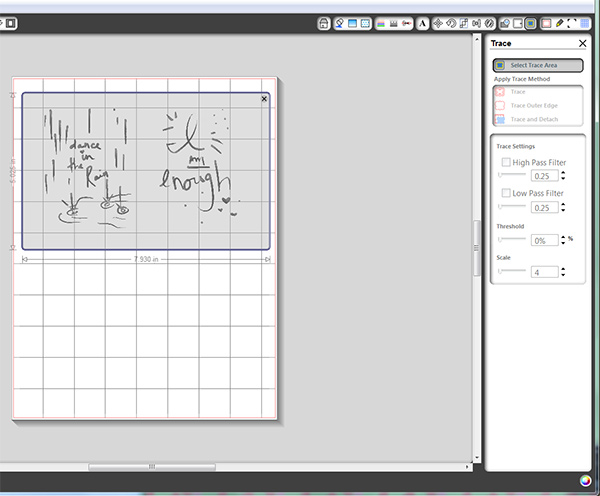Click the horizontal scrollbar right arrow
Image resolution: width=600 pixels, height=496 pixels.
coord(467,467)
